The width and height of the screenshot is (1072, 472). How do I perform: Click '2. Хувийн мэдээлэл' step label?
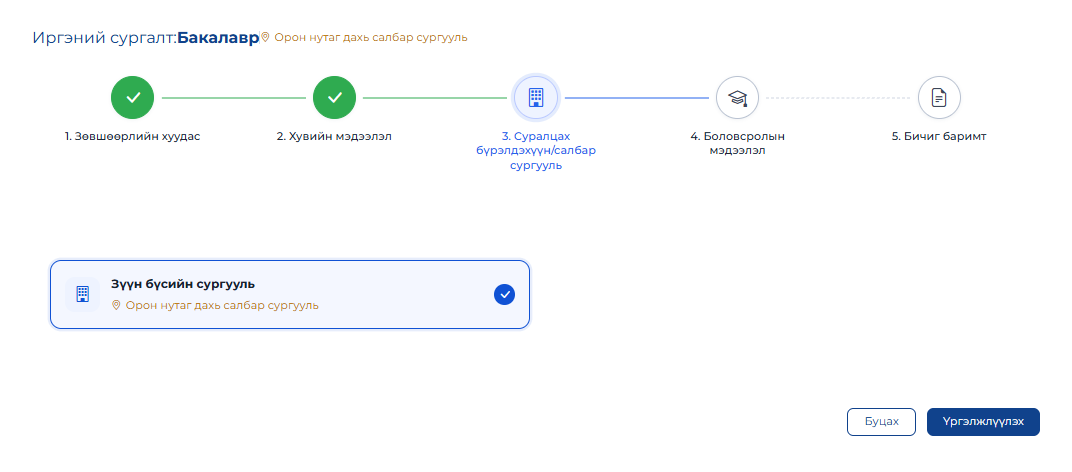click(x=334, y=136)
